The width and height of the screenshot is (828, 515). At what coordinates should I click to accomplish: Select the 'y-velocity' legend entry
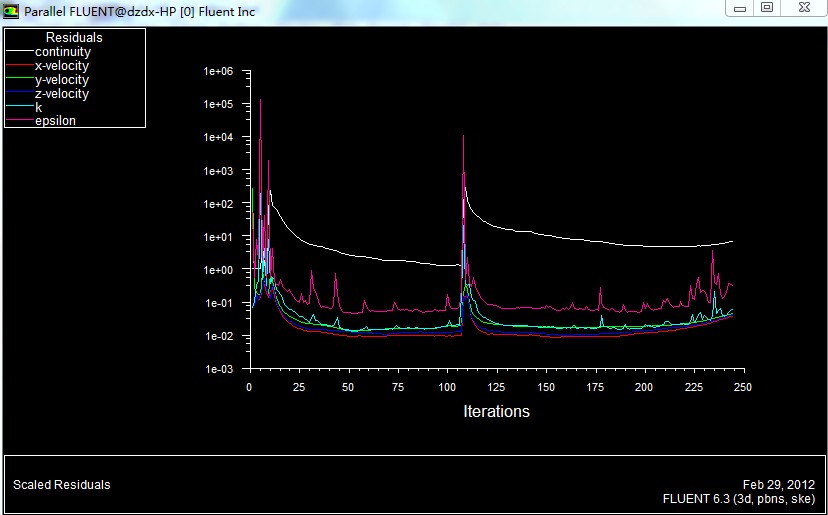point(61,80)
